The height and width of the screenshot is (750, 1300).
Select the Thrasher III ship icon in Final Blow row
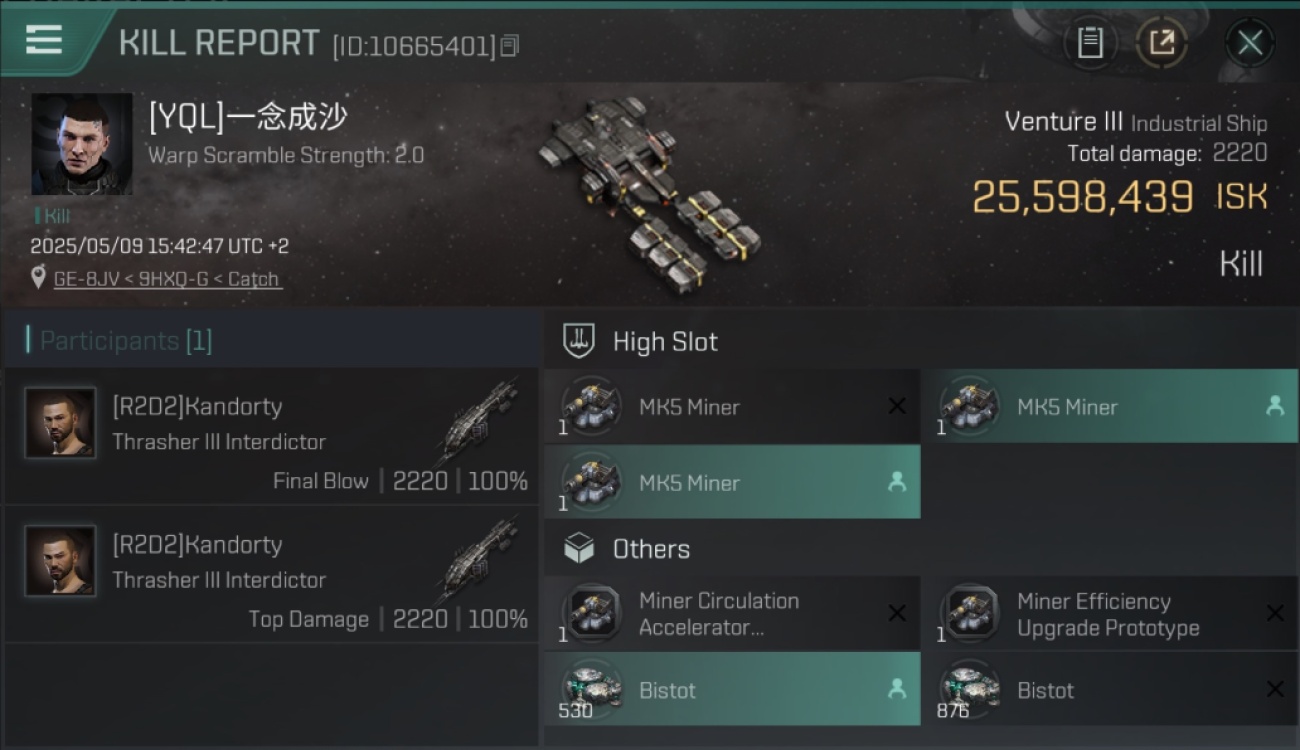tap(478, 421)
